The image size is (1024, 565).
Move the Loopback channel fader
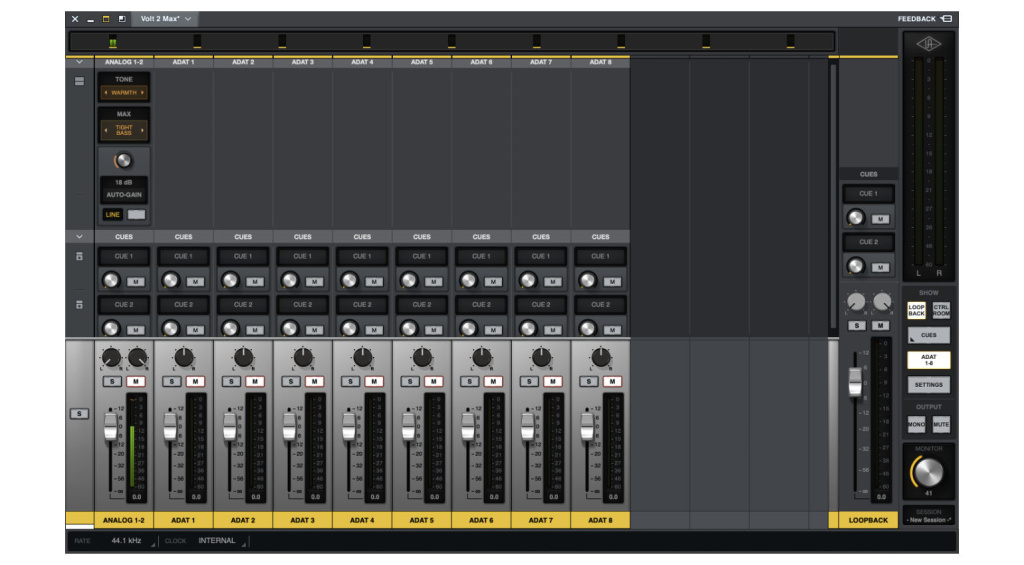(855, 383)
